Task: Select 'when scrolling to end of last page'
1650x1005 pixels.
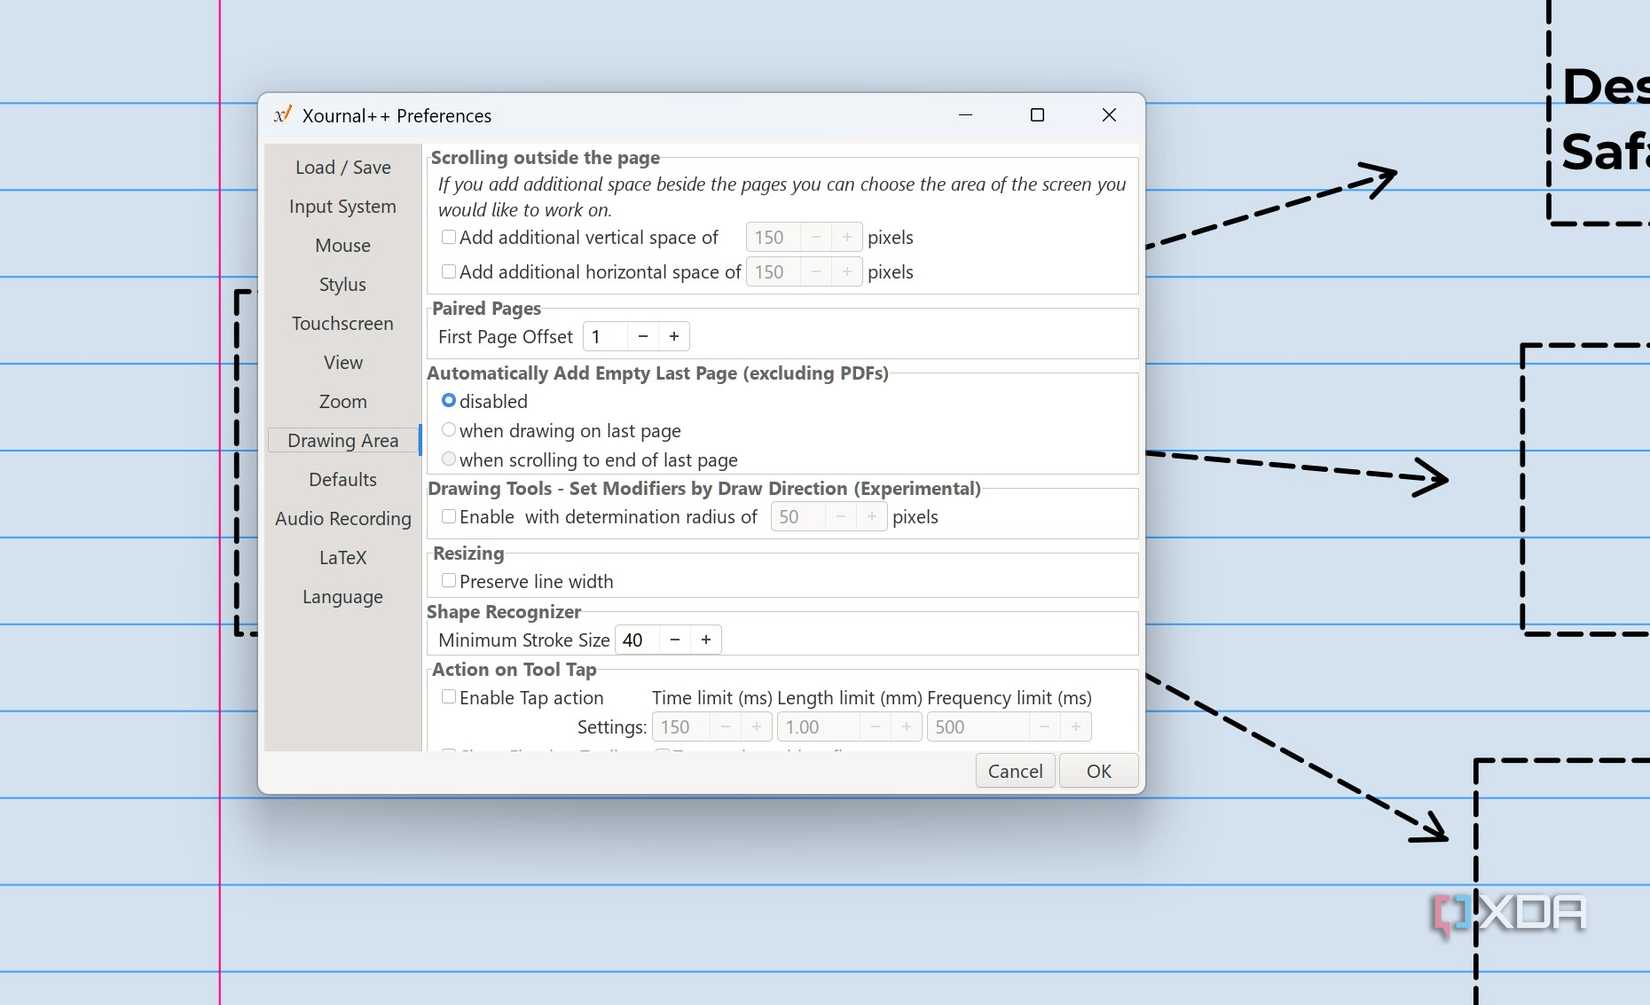Action: (x=449, y=458)
